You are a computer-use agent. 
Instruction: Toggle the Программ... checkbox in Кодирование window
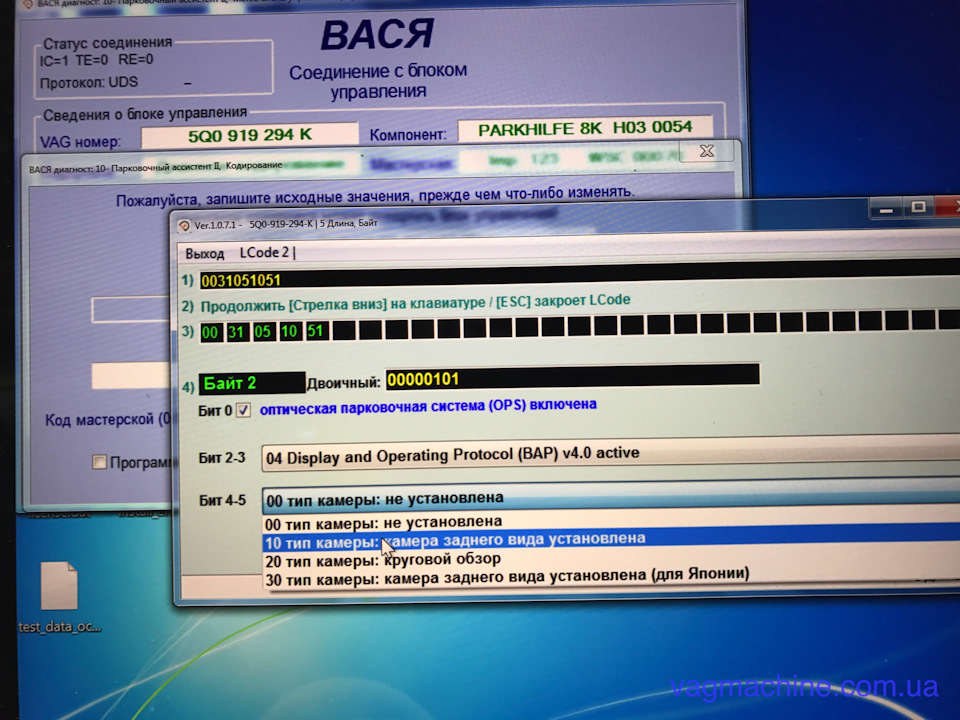[x=99, y=462]
